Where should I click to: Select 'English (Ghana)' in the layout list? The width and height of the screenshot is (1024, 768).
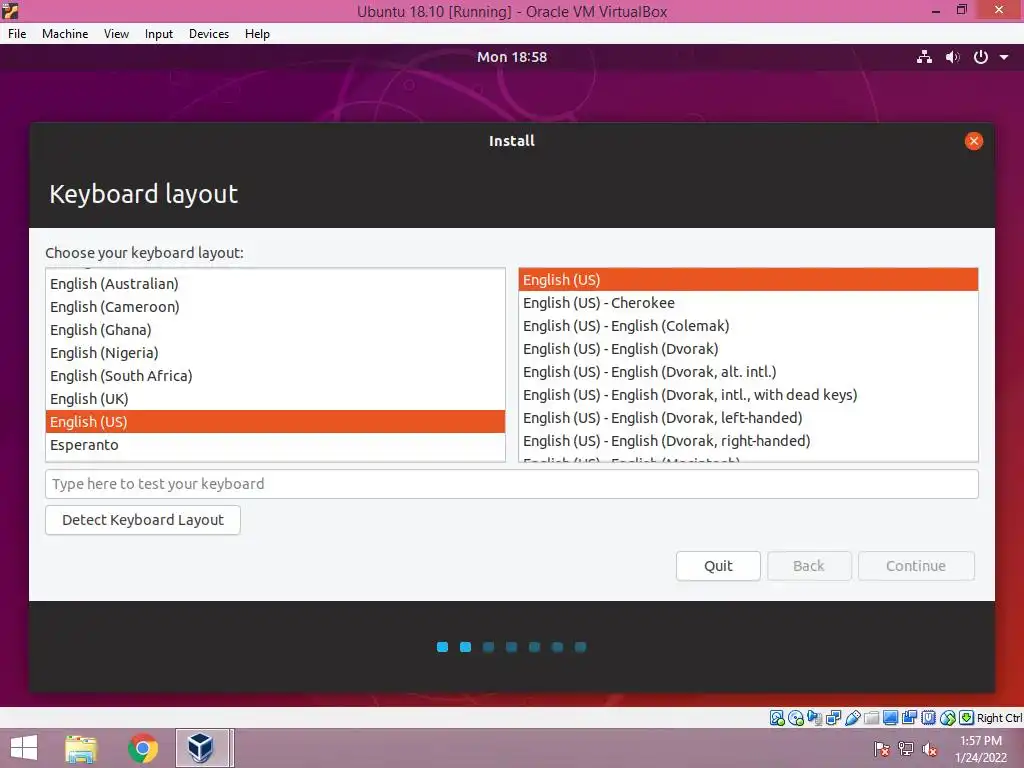pyautogui.click(x=276, y=330)
